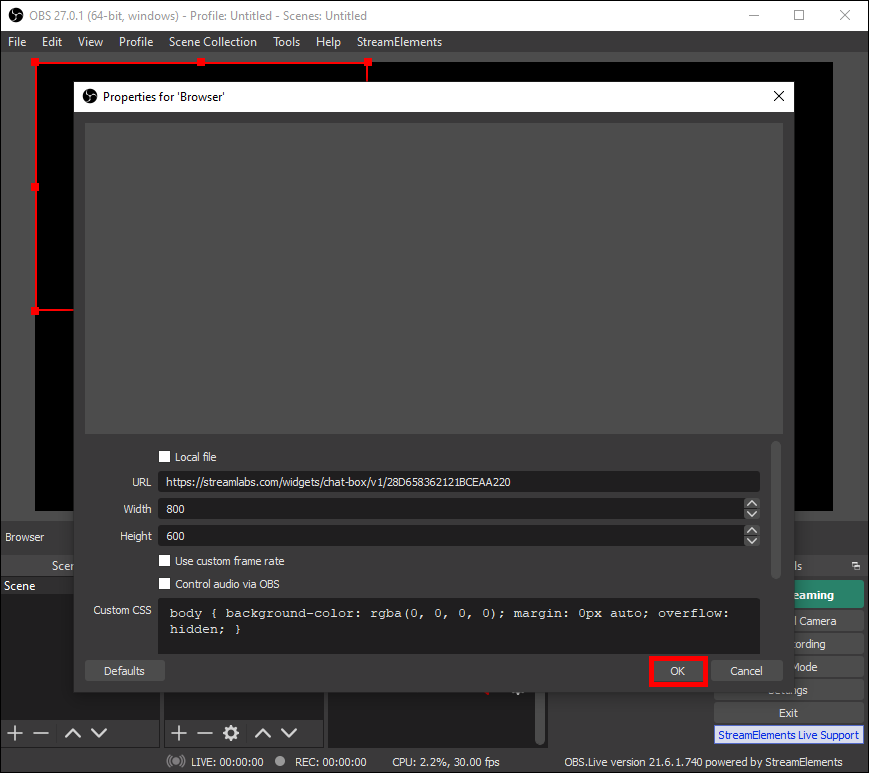Add a new scene with the plus icon

pyautogui.click(x=15, y=733)
